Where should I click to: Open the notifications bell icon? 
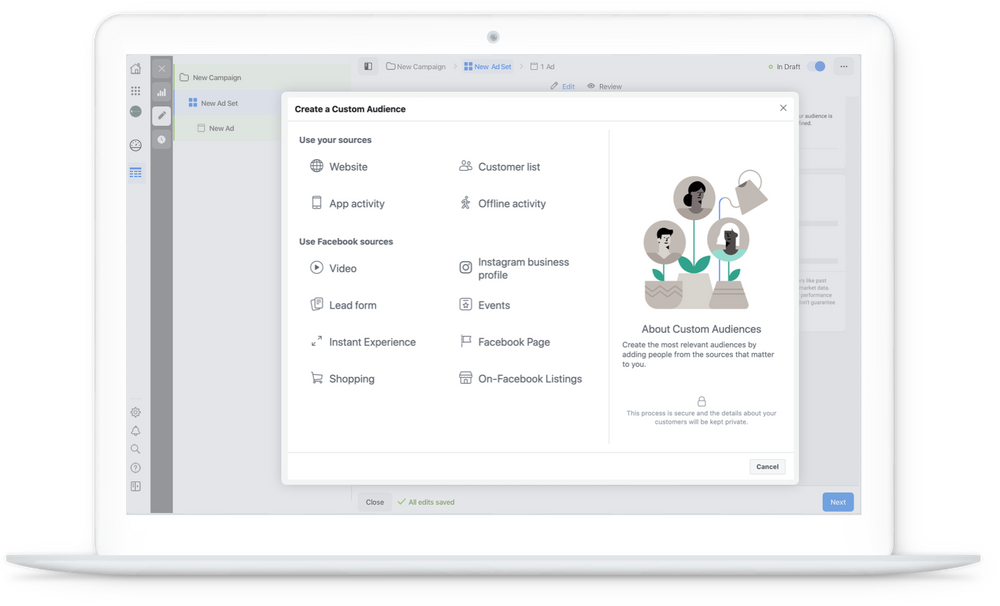(x=136, y=431)
